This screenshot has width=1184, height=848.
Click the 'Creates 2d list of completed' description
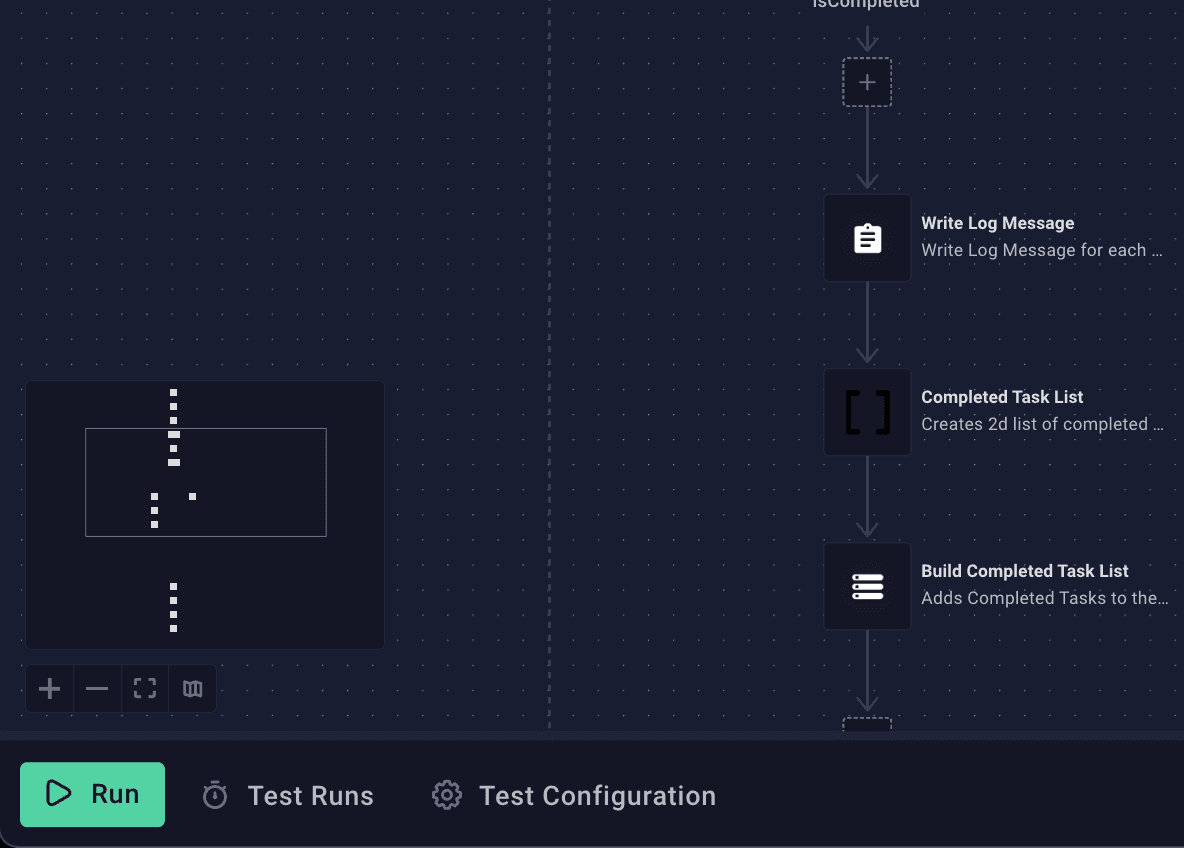click(x=1042, y=424)
